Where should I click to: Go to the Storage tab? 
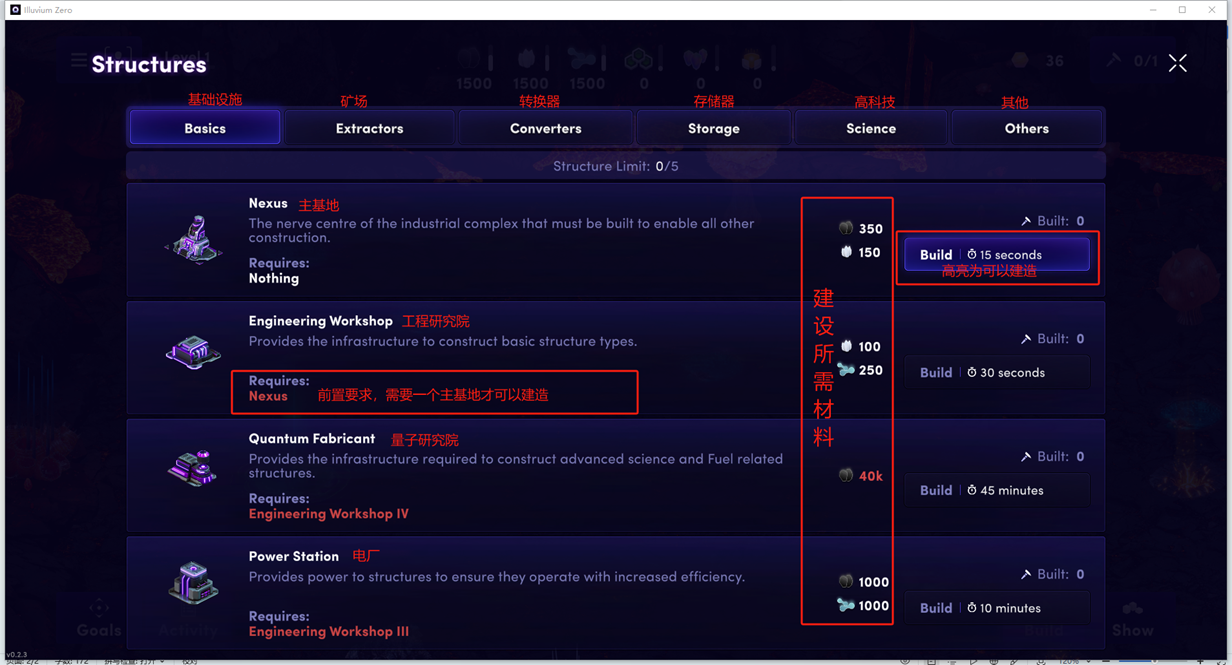(x=713, y=128)
